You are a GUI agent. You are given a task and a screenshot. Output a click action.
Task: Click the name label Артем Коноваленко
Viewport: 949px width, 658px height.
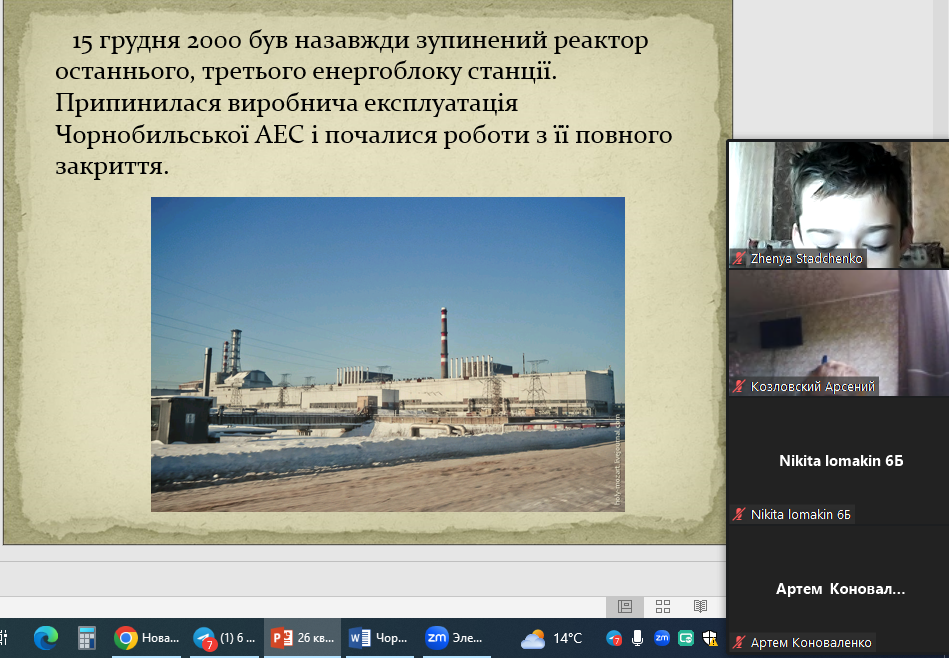(811, 642)
